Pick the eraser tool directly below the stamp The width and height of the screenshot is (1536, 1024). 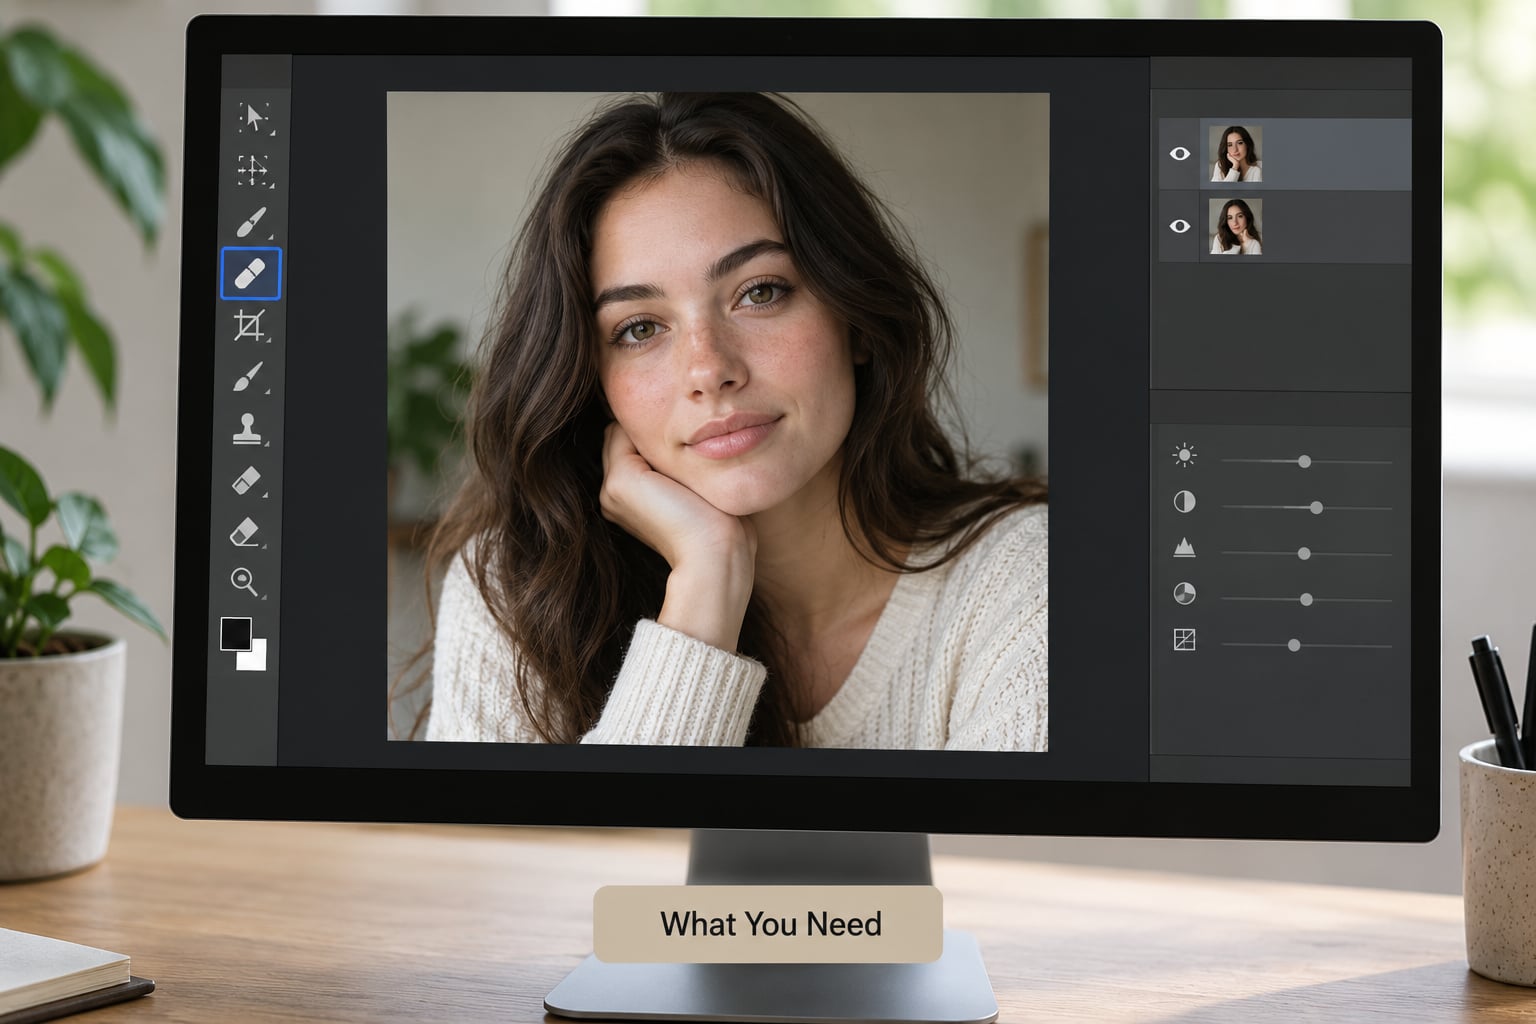(246, 481)
